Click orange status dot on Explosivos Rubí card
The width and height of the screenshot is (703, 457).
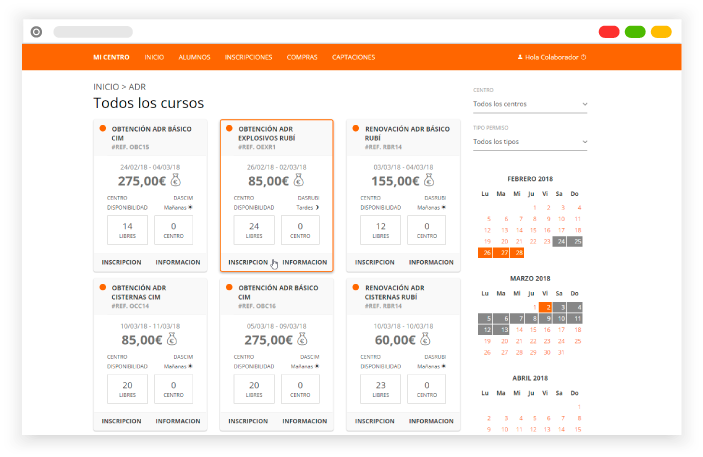pyautogui.click(x=229, y=128)
